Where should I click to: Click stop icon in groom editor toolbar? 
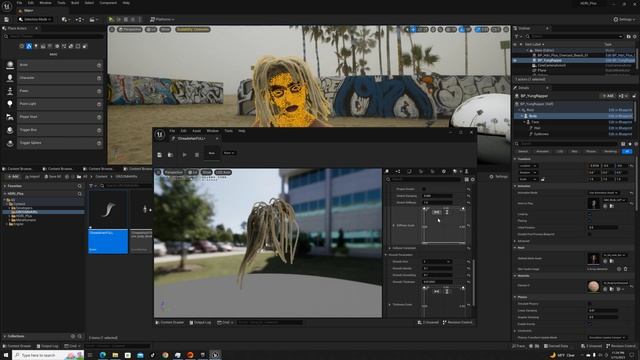click(197, 155)
